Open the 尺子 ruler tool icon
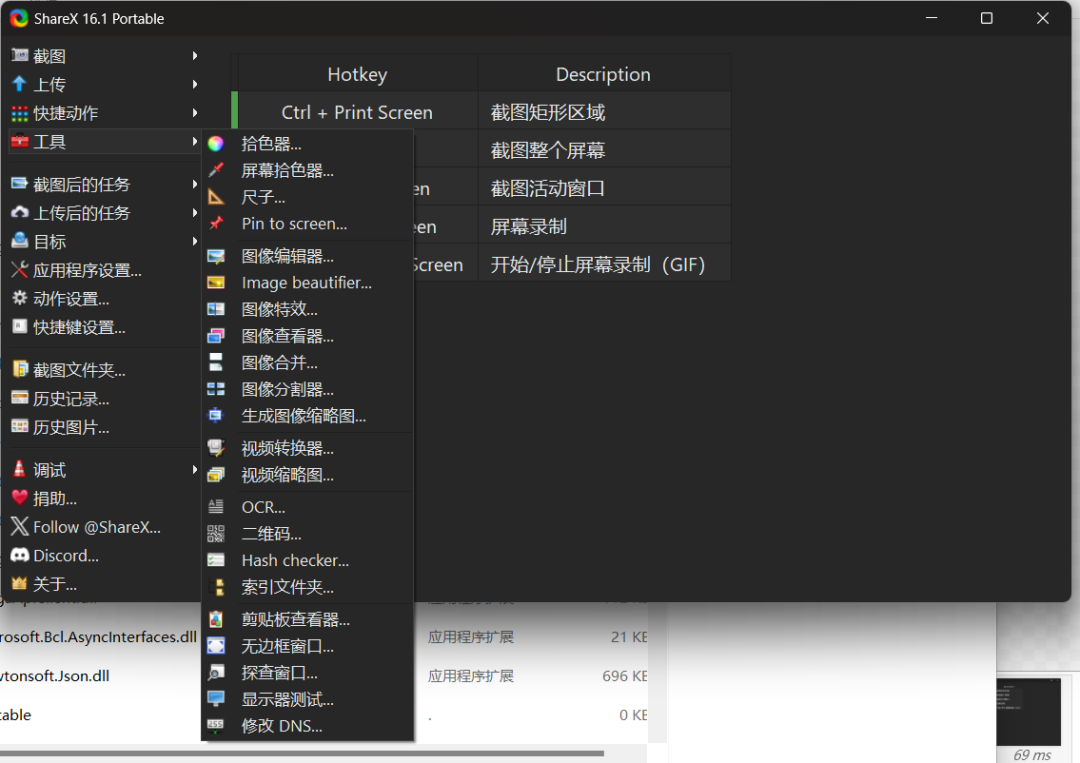The width and height of the screenshot is (1080, 763). pos(216,197)
